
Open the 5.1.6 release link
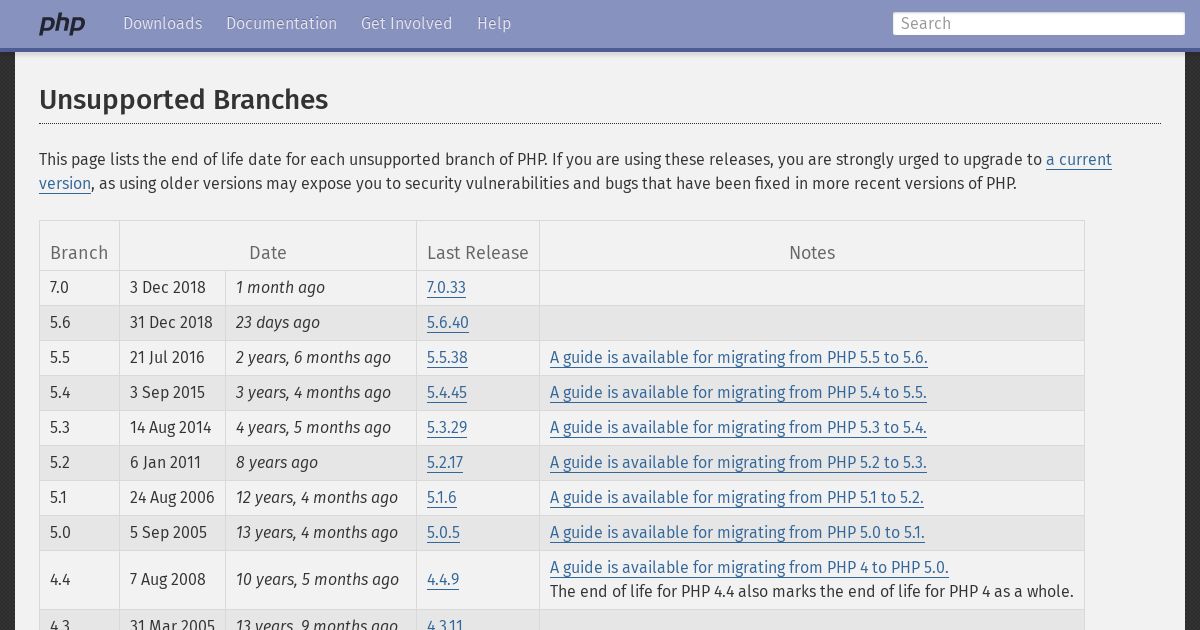[x=441, y=498]
